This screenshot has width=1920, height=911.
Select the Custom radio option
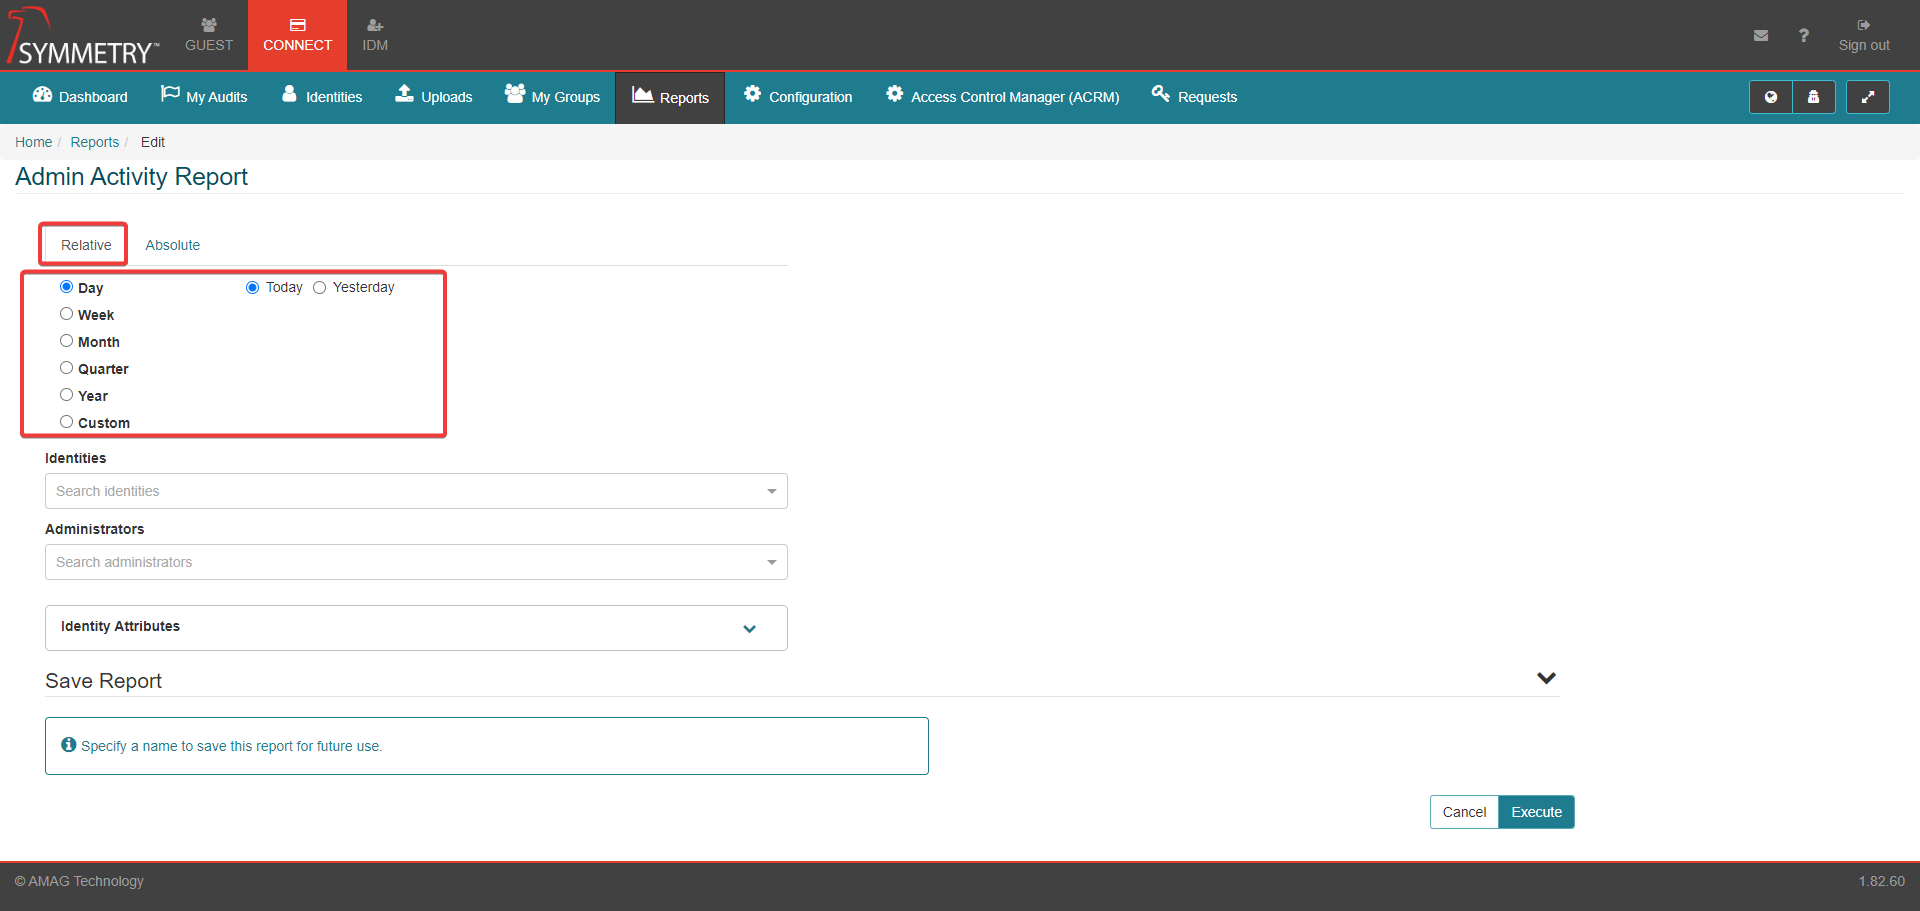tap(66, 422)
